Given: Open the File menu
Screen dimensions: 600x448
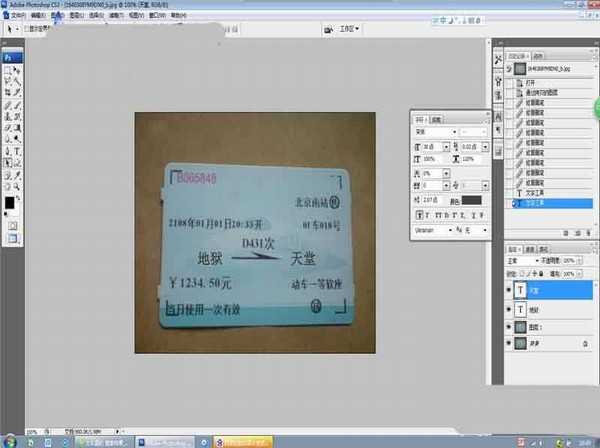Looking at the screenshot, I should click(x=16, y=17).
